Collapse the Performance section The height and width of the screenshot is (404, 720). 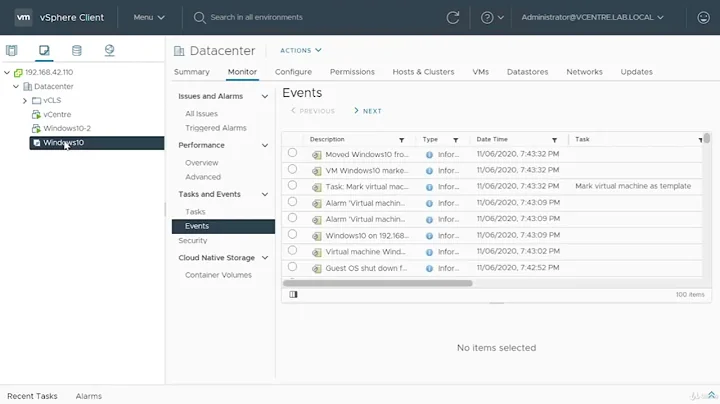[265, 146]
